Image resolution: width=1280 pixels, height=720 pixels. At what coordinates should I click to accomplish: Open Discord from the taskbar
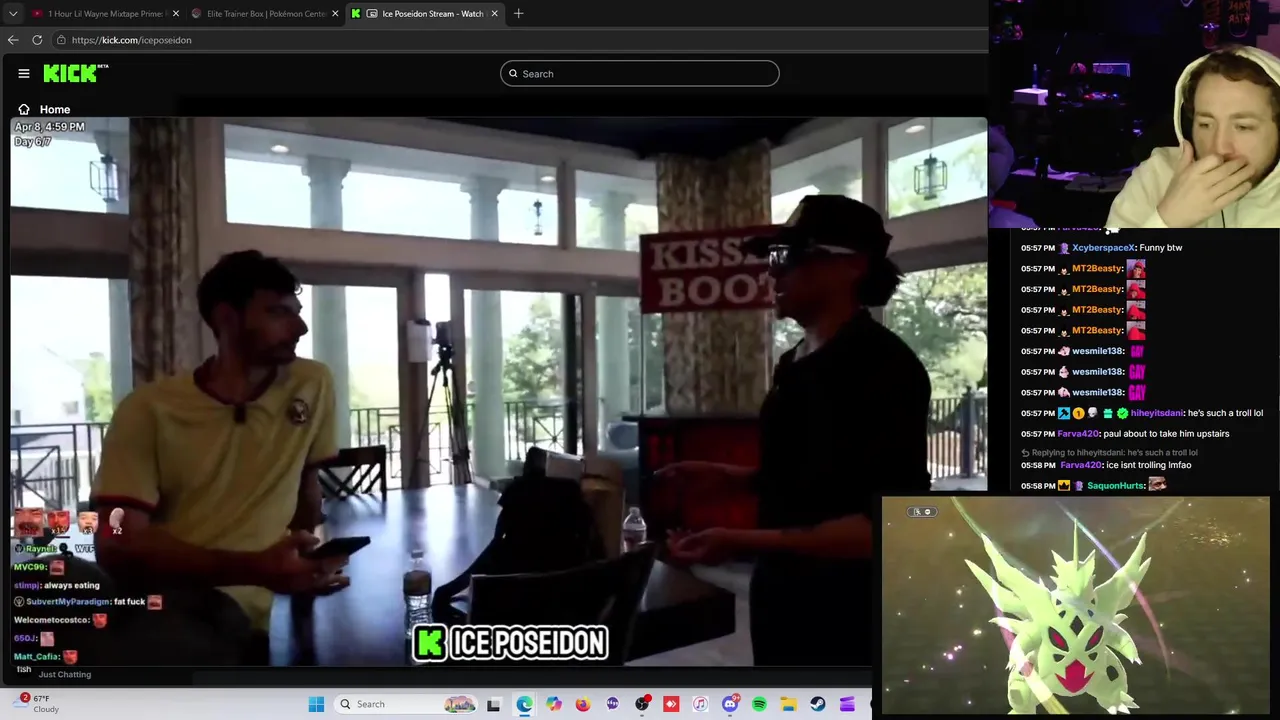click(x=730, y=704)
